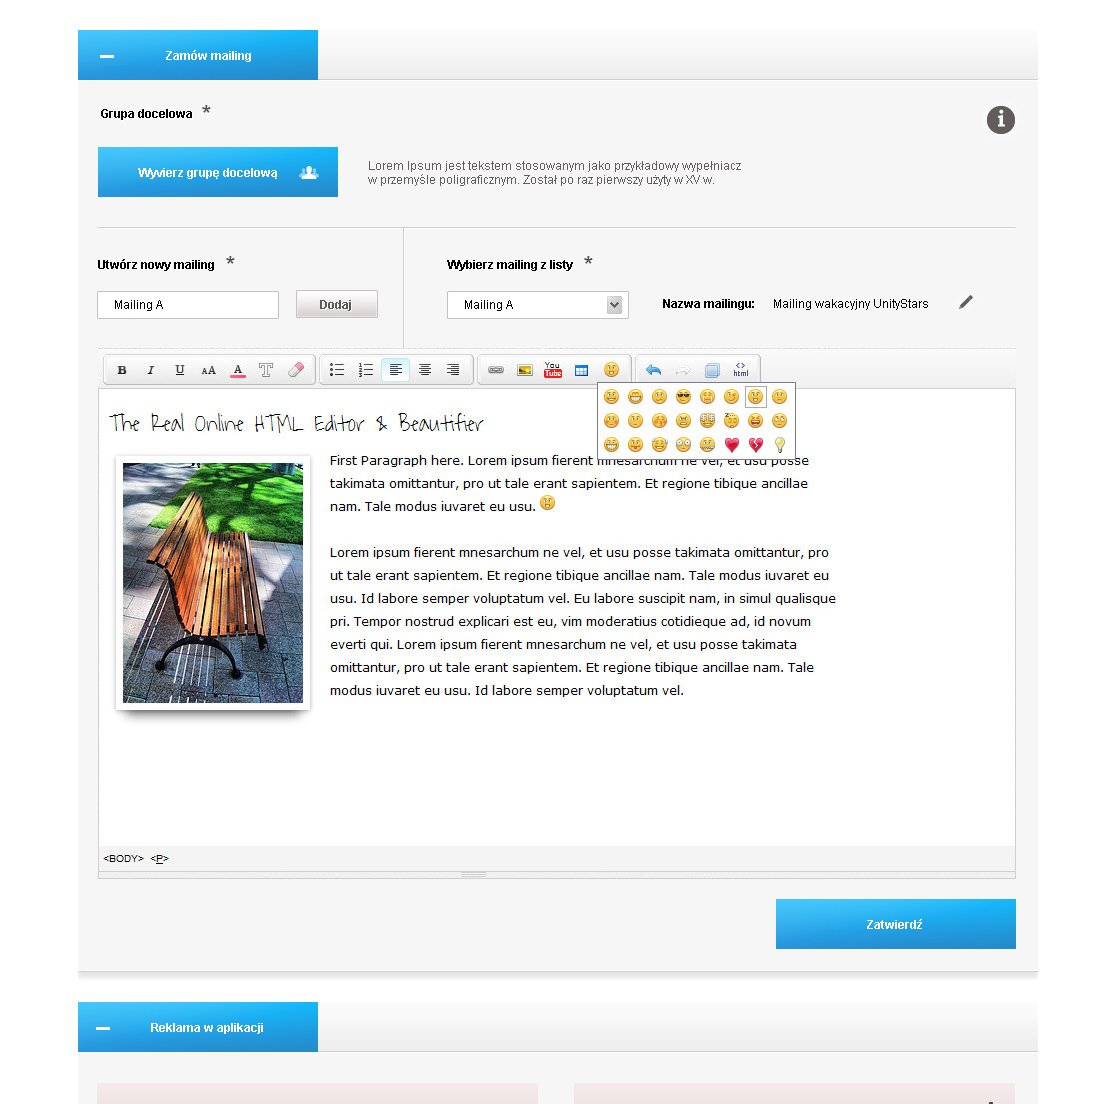Open the font size (AA) tool
This screenshot has width=1100, height=1104.
(208, 370)
